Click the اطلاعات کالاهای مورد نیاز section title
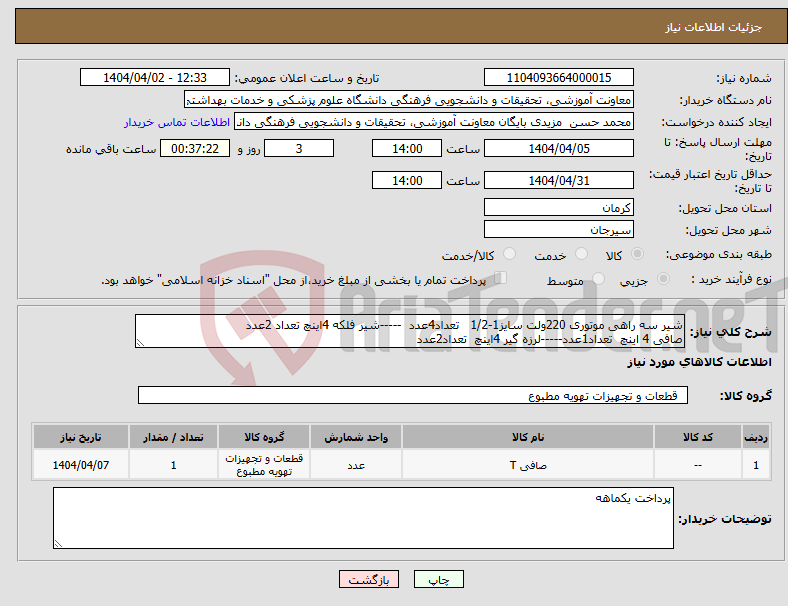 point(699,362)
